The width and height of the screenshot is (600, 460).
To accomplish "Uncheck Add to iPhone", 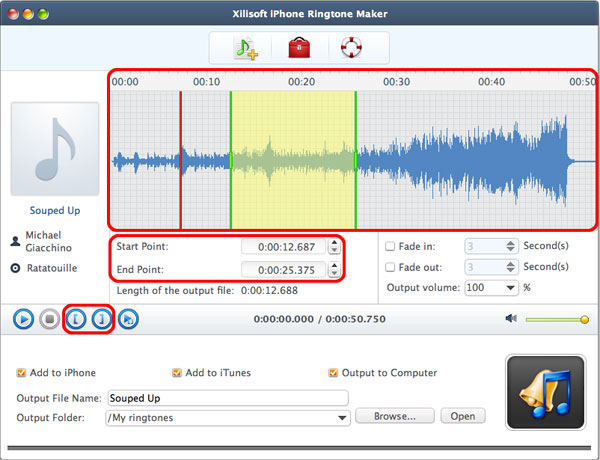I will 21,373.
